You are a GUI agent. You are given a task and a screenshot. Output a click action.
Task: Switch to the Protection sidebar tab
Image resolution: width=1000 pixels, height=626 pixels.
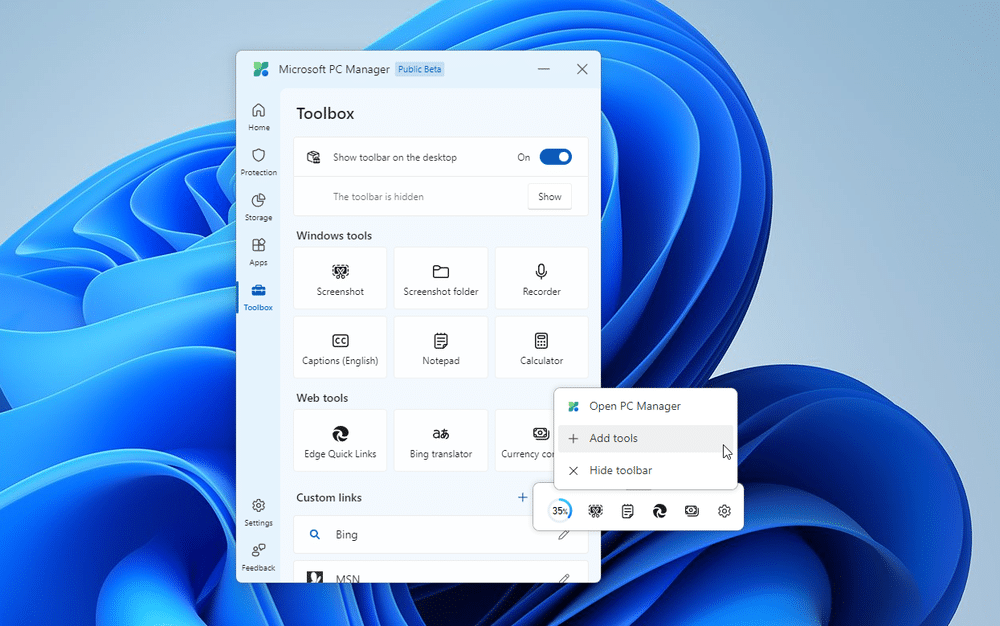click(258, 162)
